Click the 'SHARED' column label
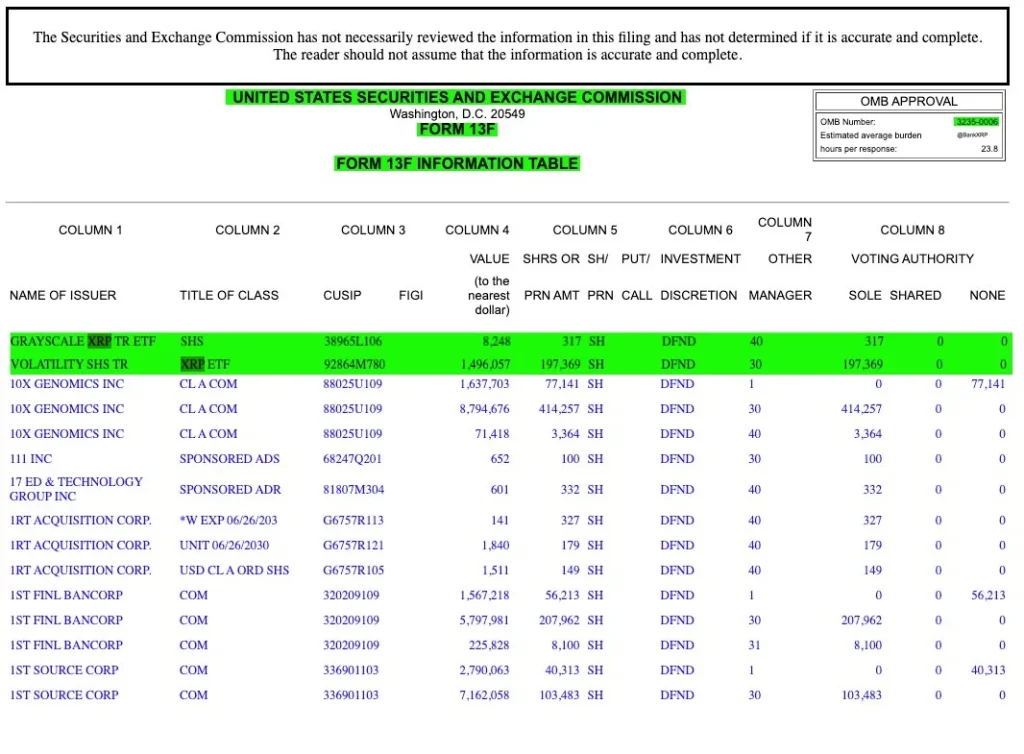Viewport: 1024px width, 754px height. 916,295
